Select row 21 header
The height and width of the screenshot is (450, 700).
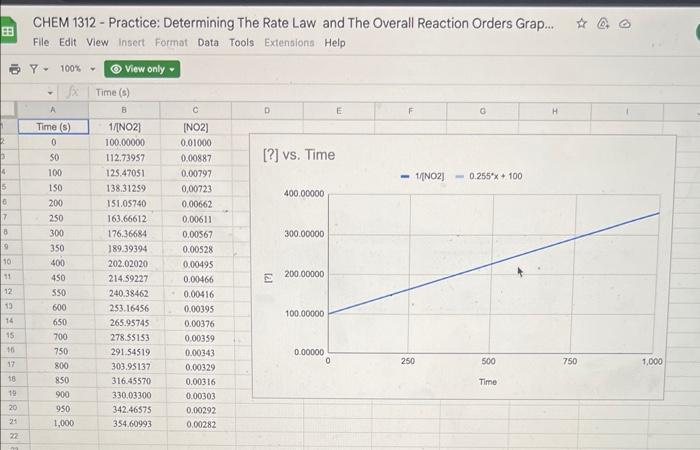(12, 421)
